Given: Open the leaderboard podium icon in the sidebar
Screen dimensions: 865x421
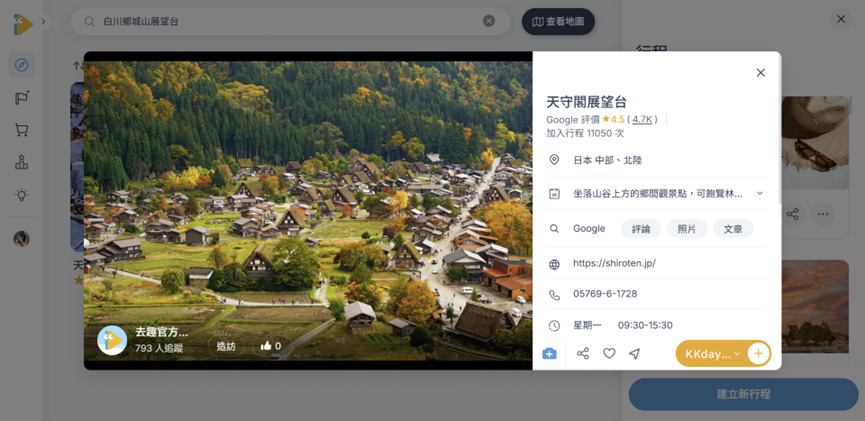Looking at the screenshot, I should coord(22,162).
